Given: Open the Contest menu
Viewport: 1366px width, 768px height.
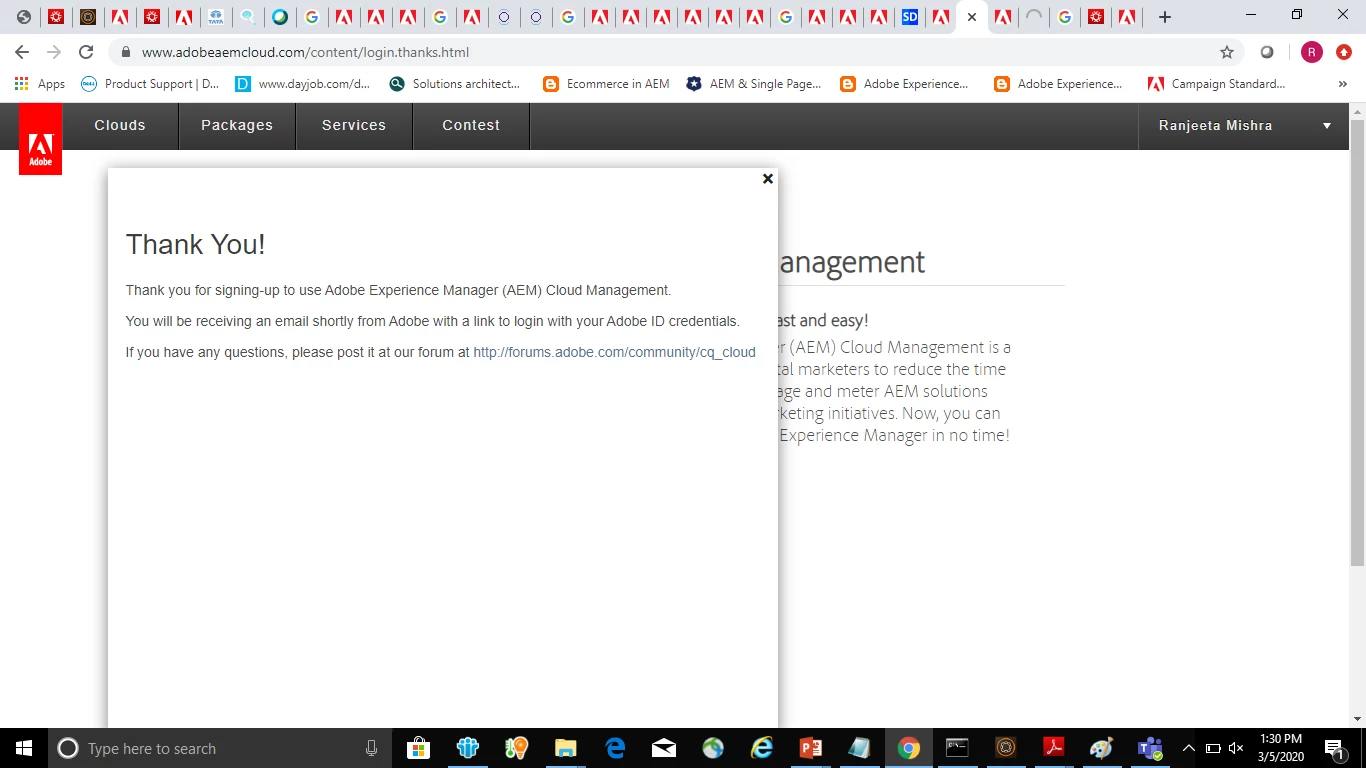Looking at the screenshot, I should [471, 125].
